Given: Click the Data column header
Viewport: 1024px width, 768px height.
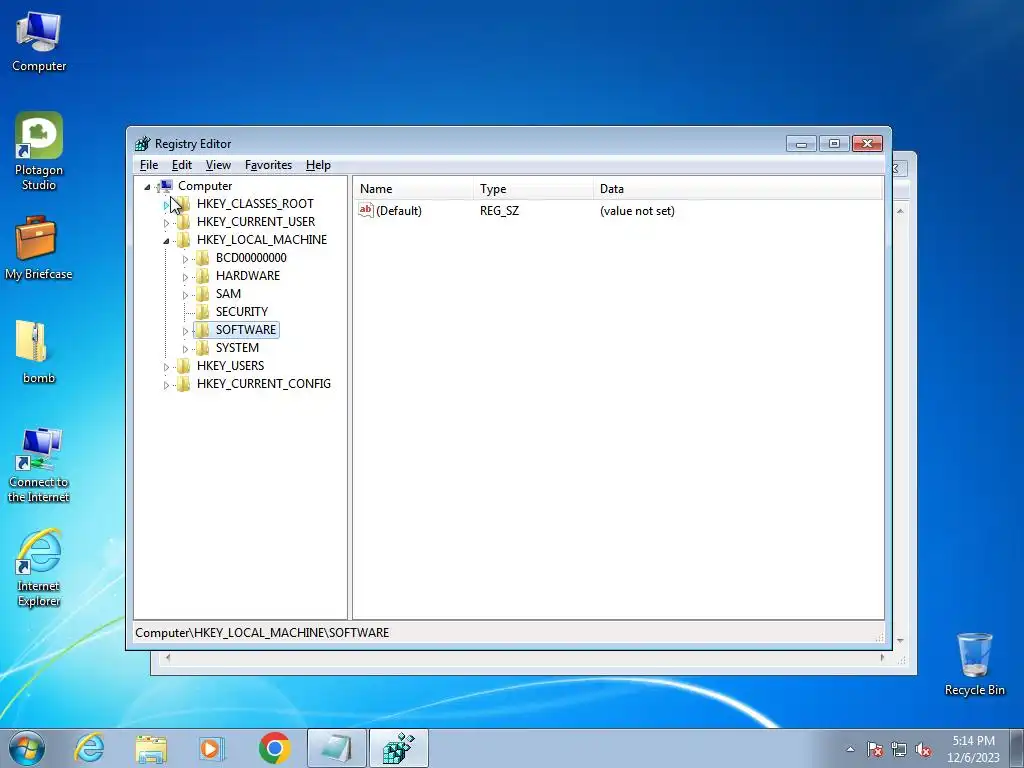Looking at the screenshot, I should [738, 189].
